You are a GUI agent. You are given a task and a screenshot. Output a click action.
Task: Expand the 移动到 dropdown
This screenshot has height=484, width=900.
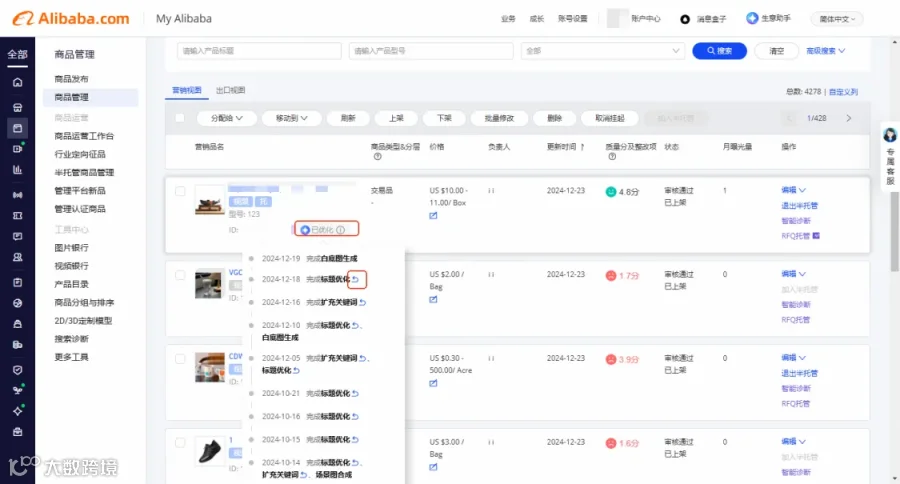click(291, 118)
